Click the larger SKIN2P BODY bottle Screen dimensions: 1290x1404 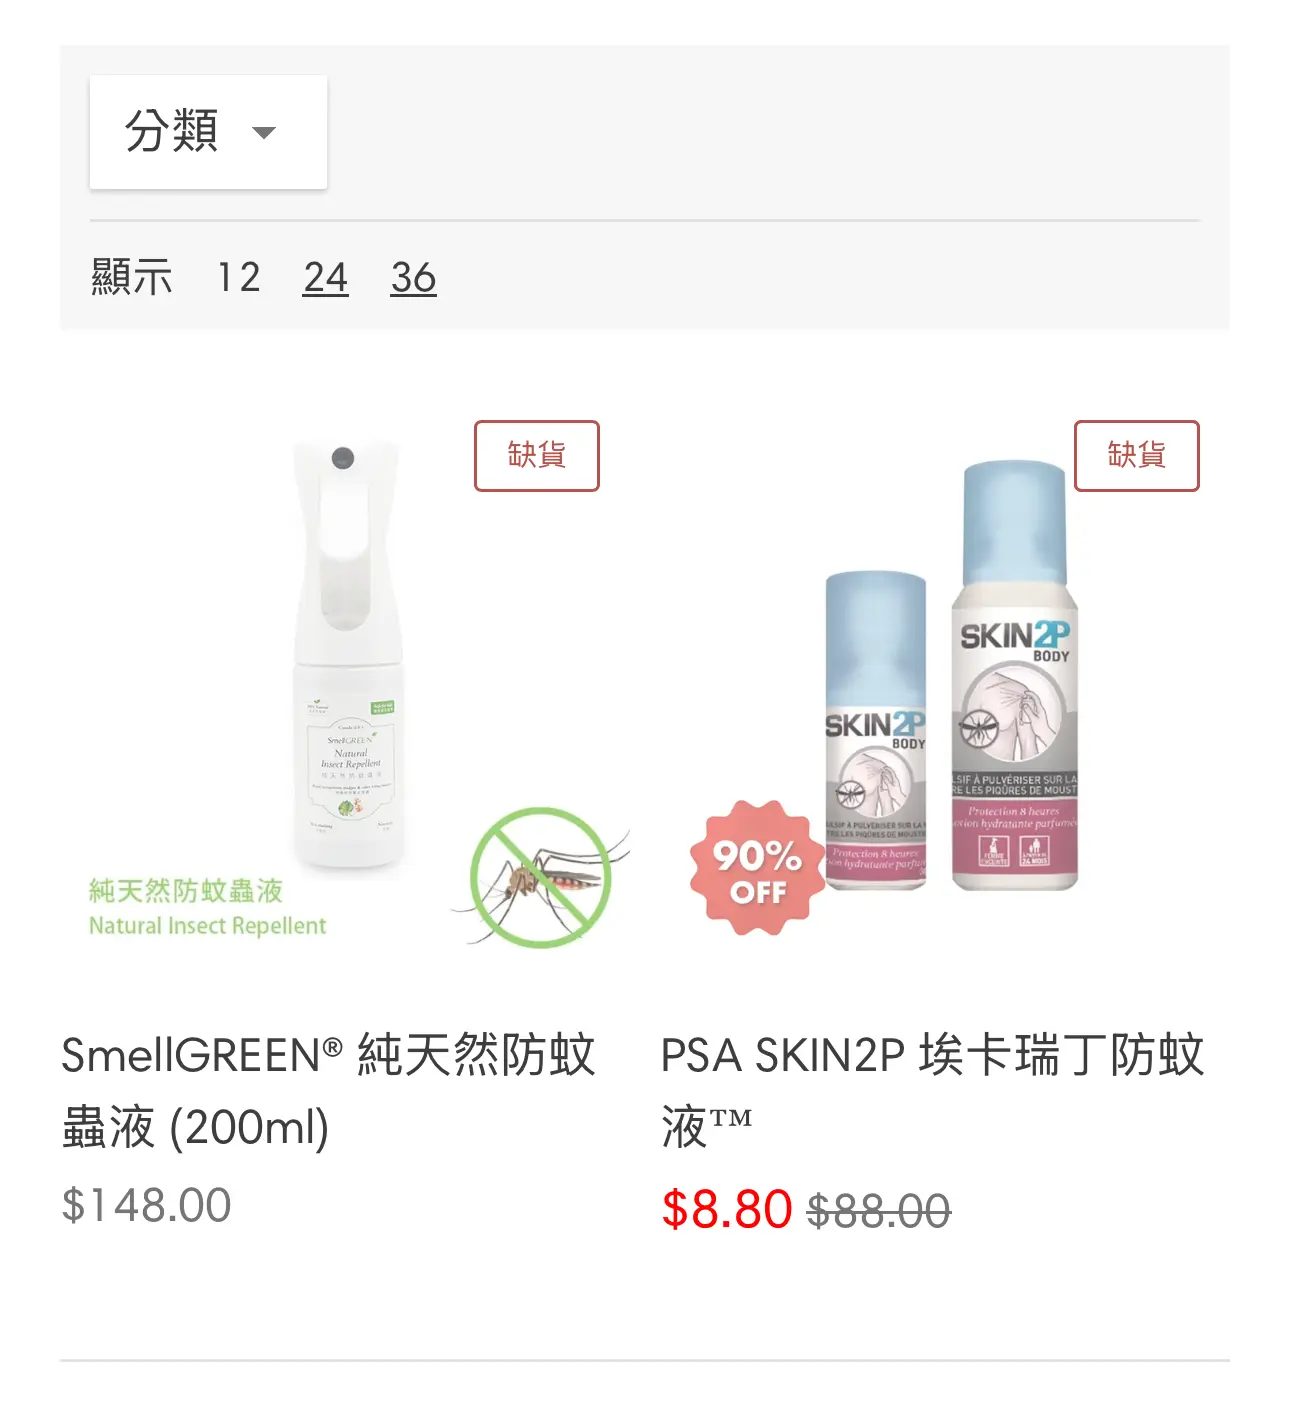(1015, 676)
